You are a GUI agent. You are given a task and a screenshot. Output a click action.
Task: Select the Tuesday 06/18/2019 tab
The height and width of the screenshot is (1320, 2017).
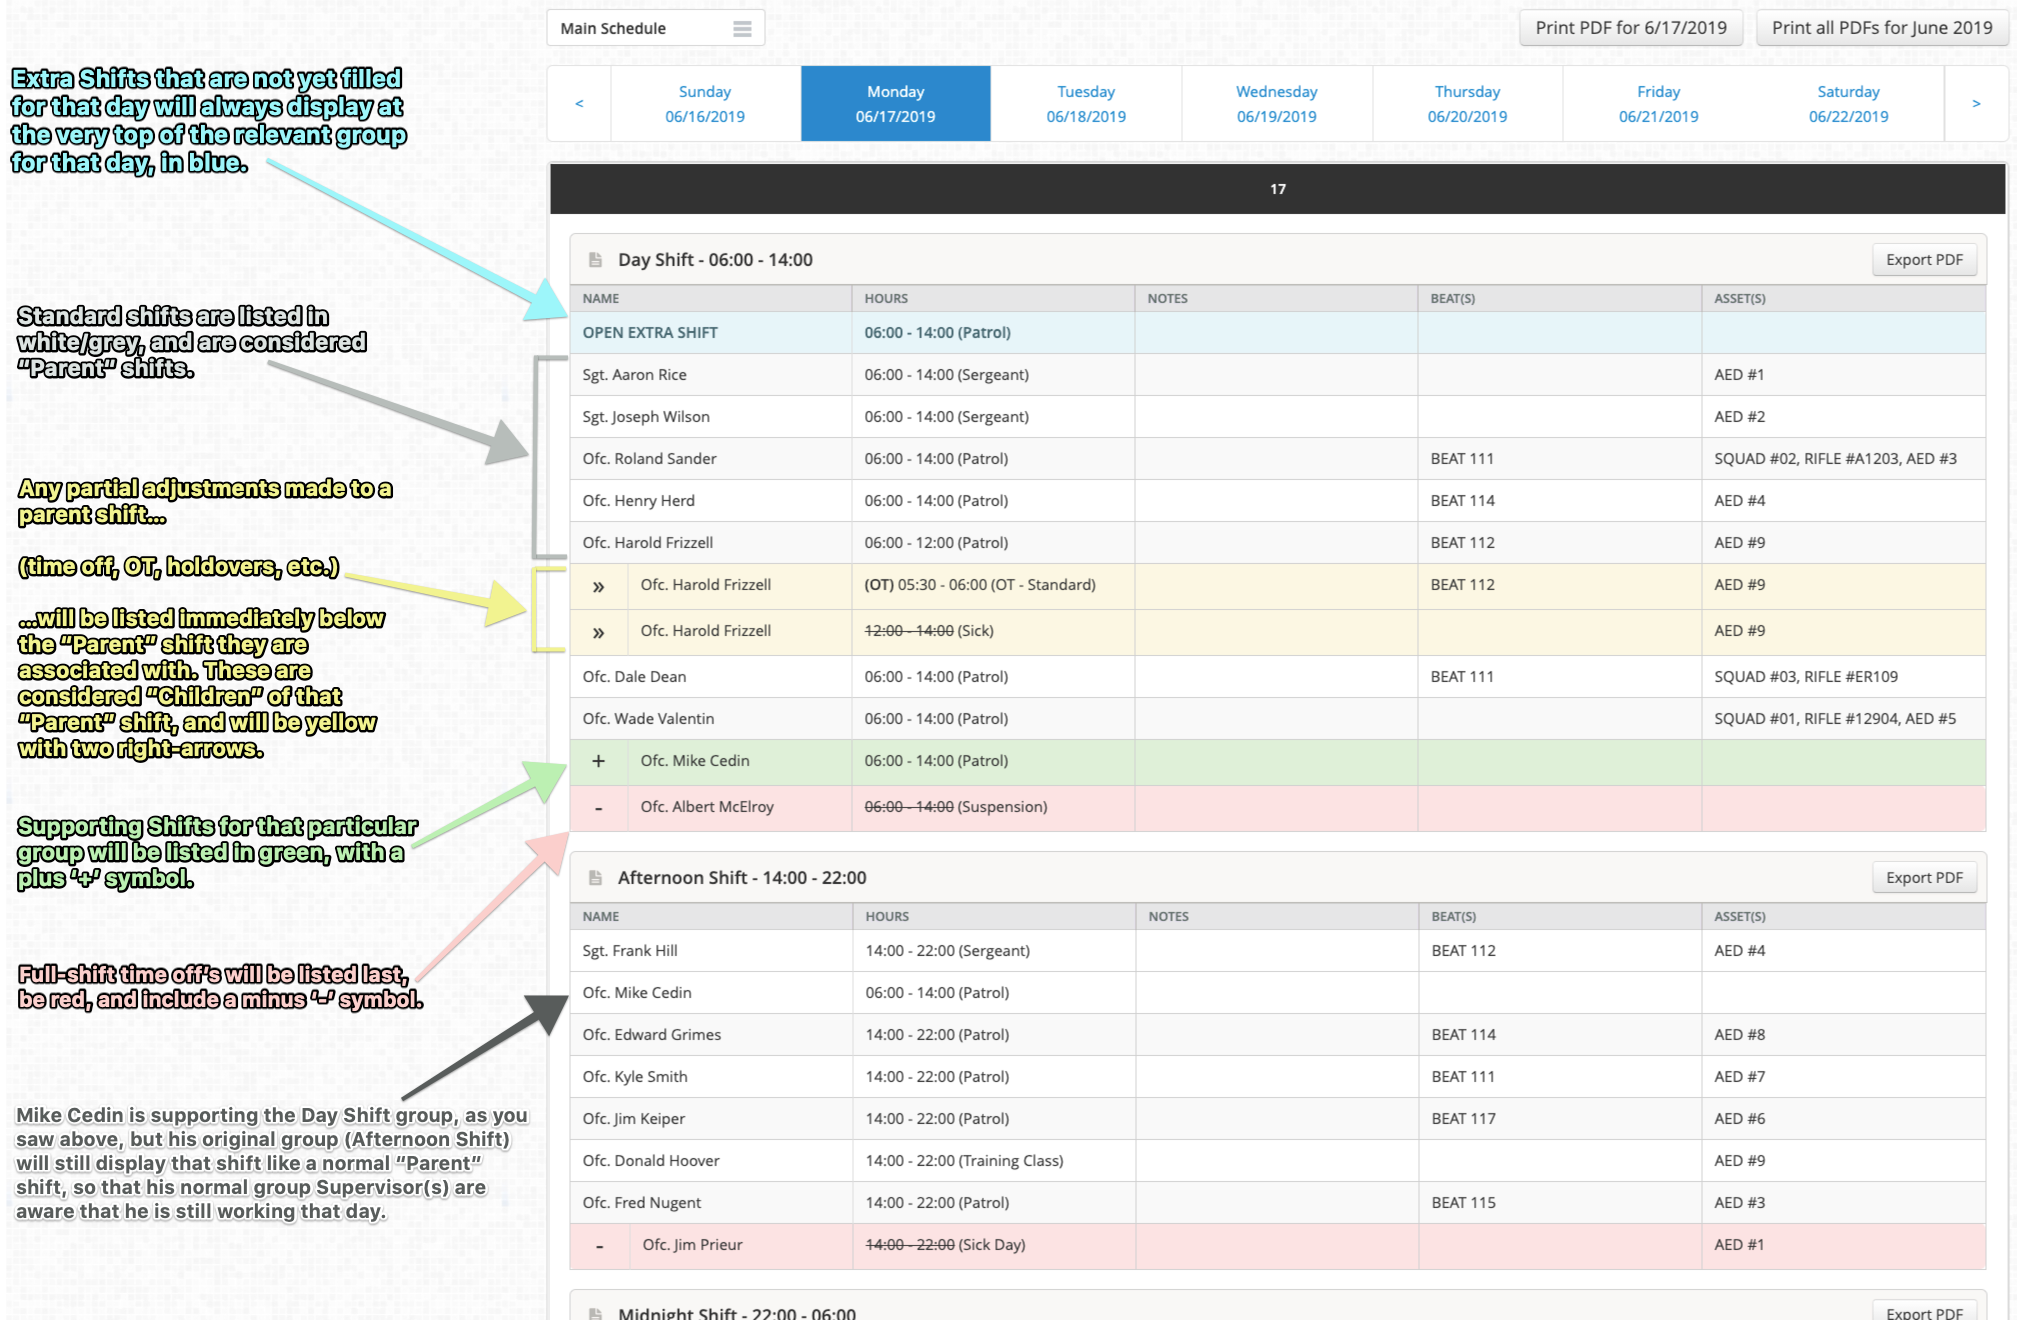tap(1086, 104)
